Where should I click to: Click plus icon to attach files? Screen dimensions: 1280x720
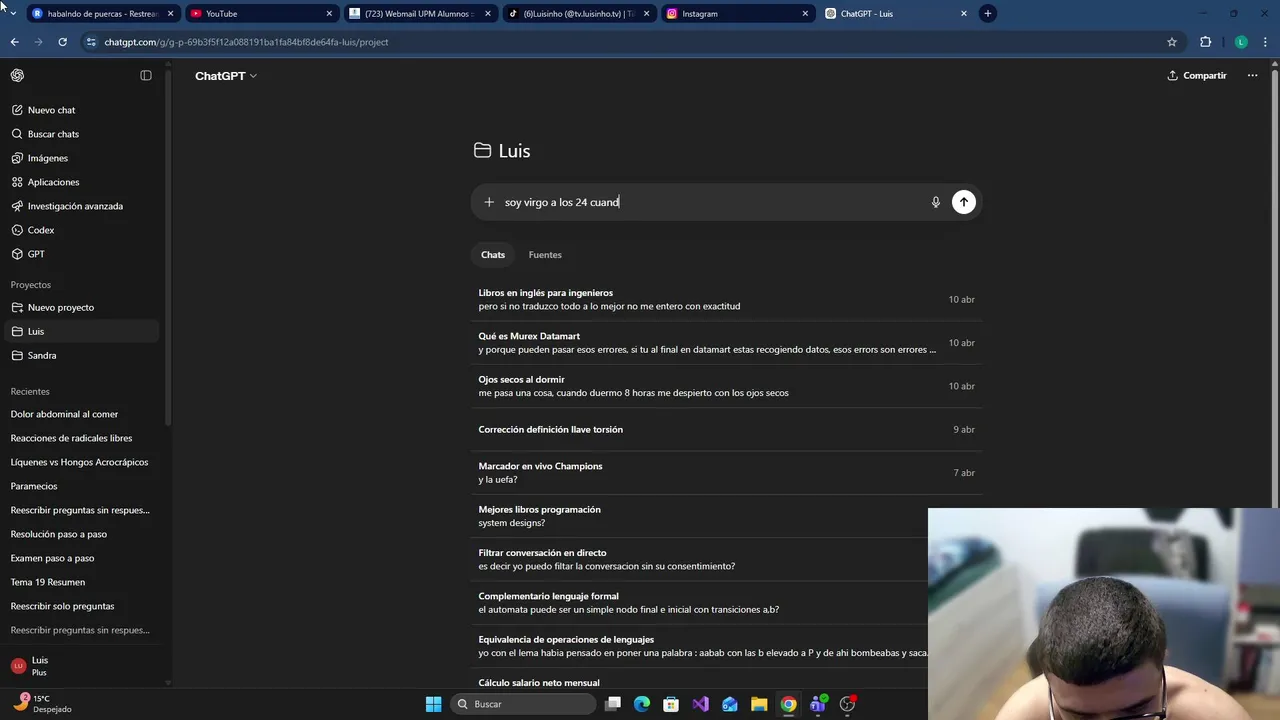point(489,202)
